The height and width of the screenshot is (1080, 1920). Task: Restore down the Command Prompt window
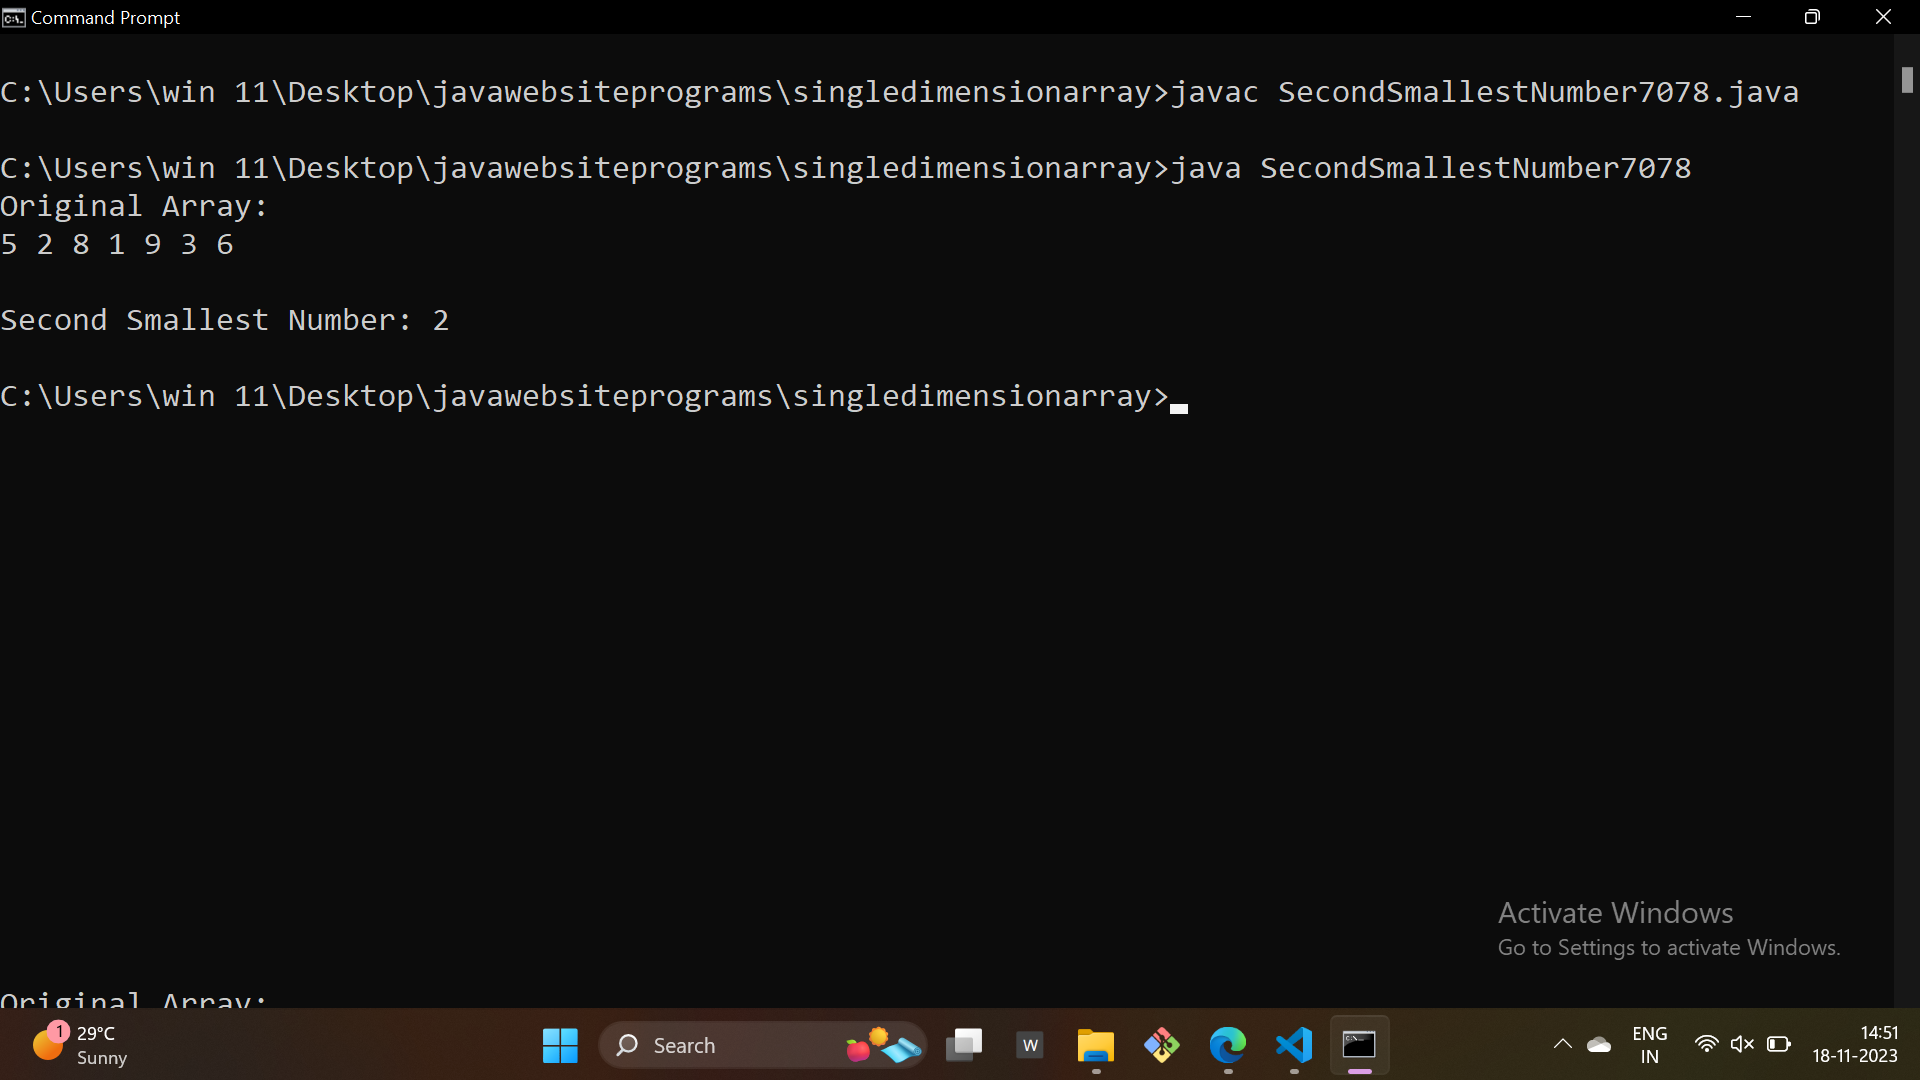(x=1812, y=17)
